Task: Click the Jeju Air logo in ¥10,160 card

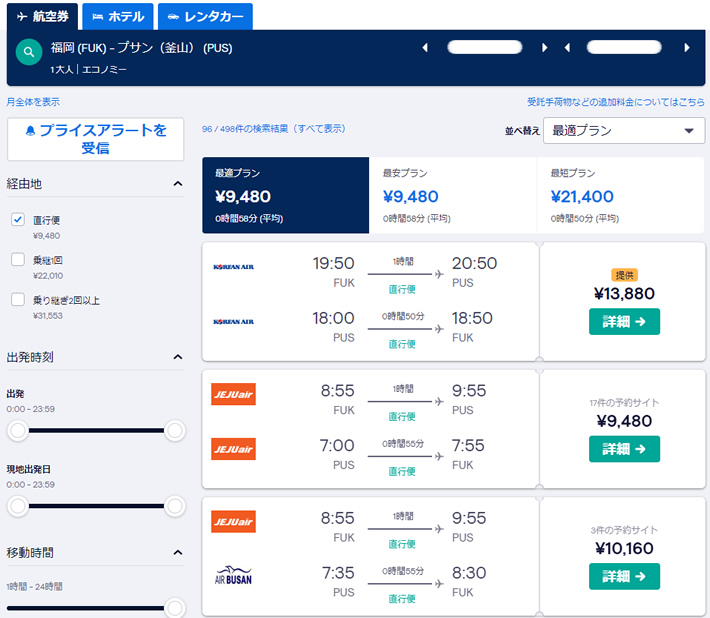Action: (233, 521)
